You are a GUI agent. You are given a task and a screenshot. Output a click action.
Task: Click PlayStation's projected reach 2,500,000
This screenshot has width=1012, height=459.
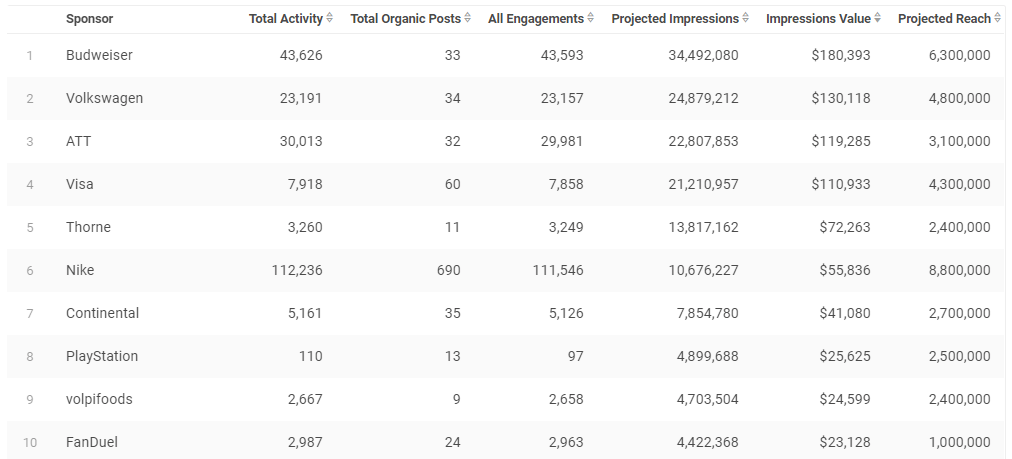coord(960,356)
